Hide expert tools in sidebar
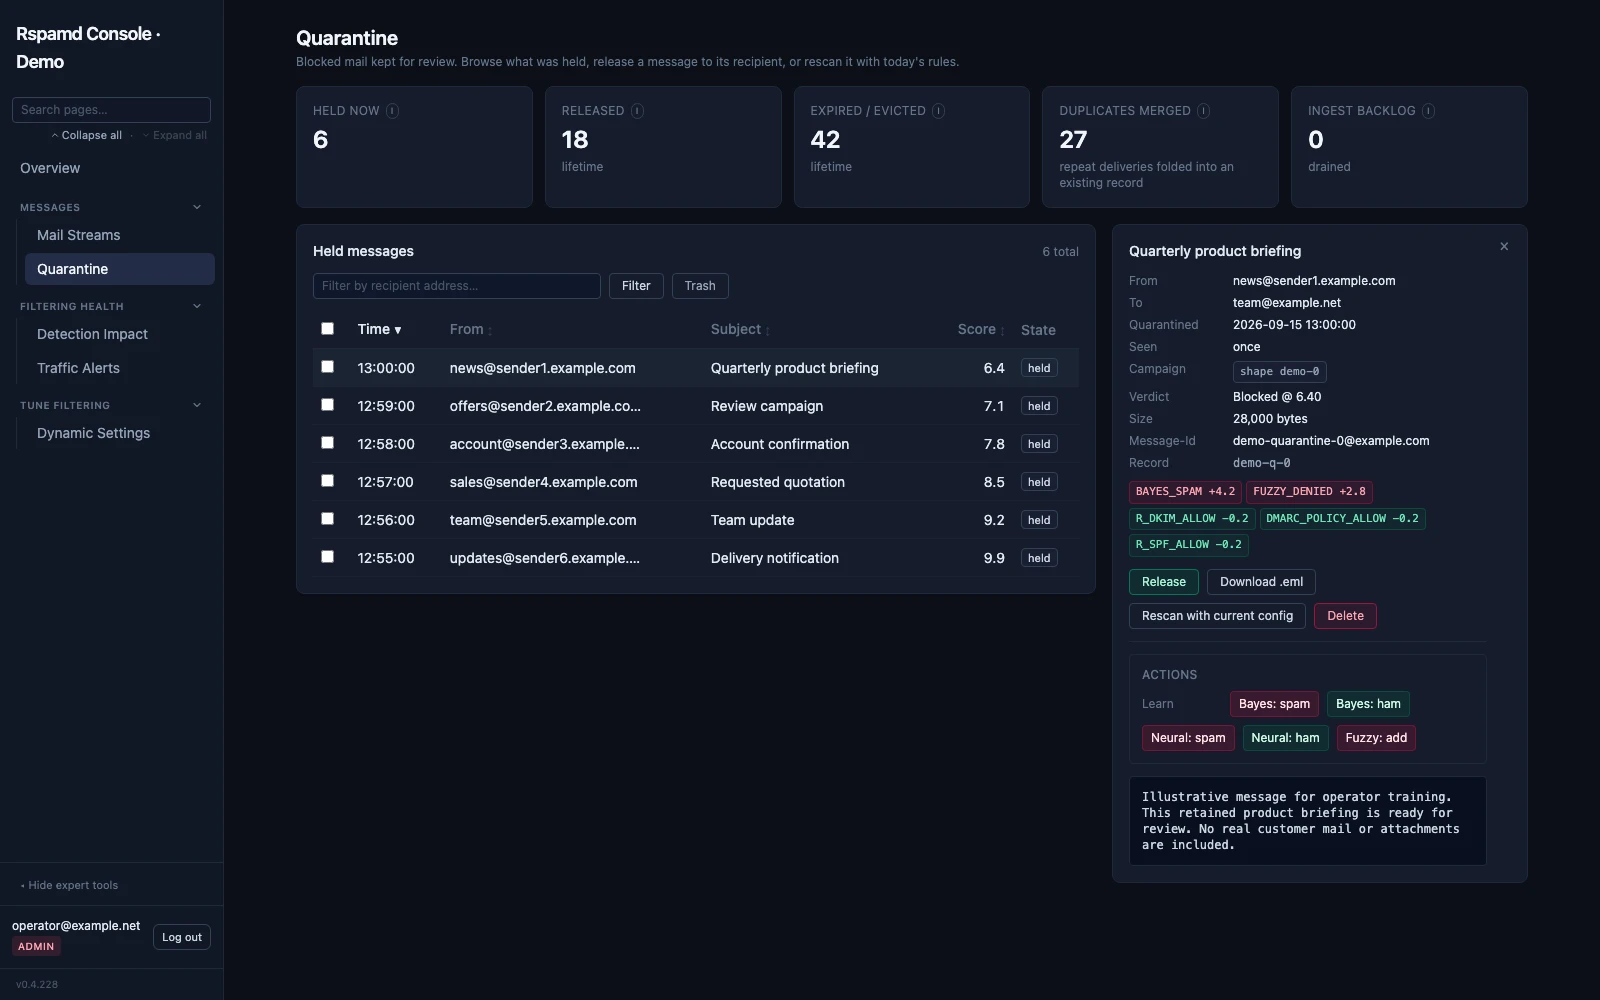Image resolution: width=1600 pixels, height=1000 pixels. [x=69, y=885]
